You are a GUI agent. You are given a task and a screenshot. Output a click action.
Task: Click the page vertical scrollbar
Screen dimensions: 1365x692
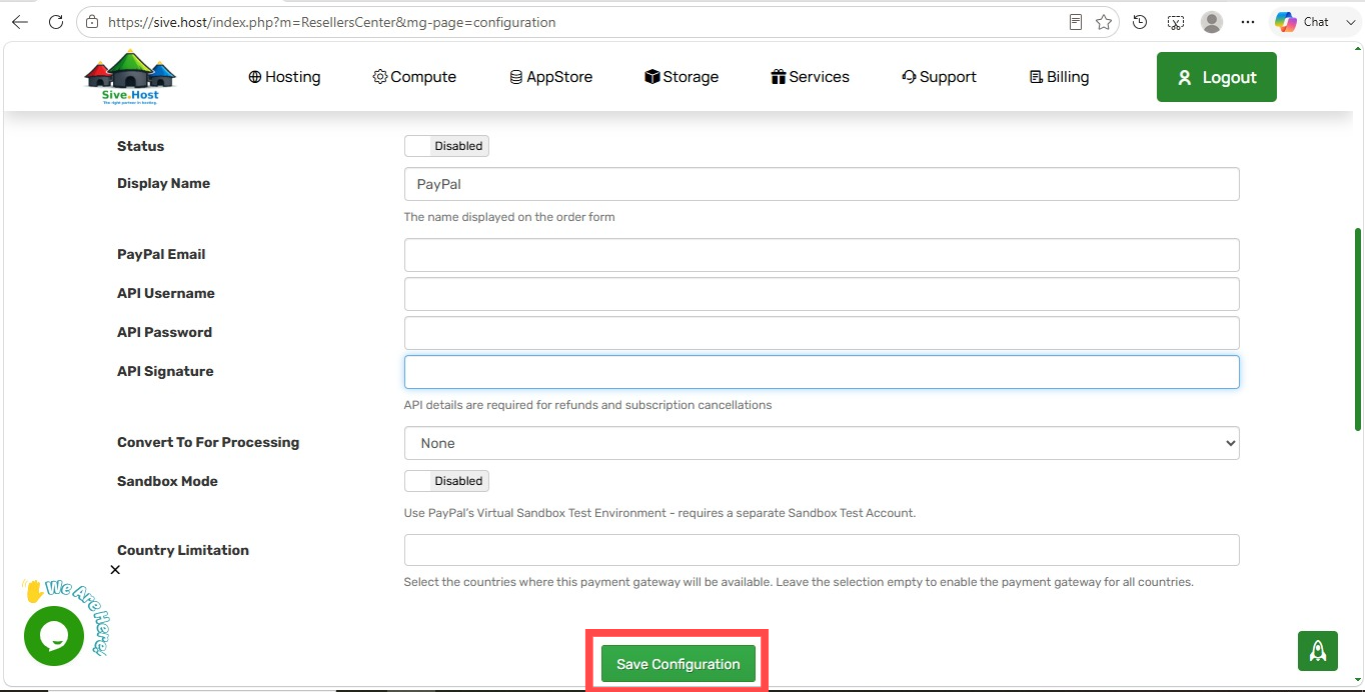point(1357,330)
